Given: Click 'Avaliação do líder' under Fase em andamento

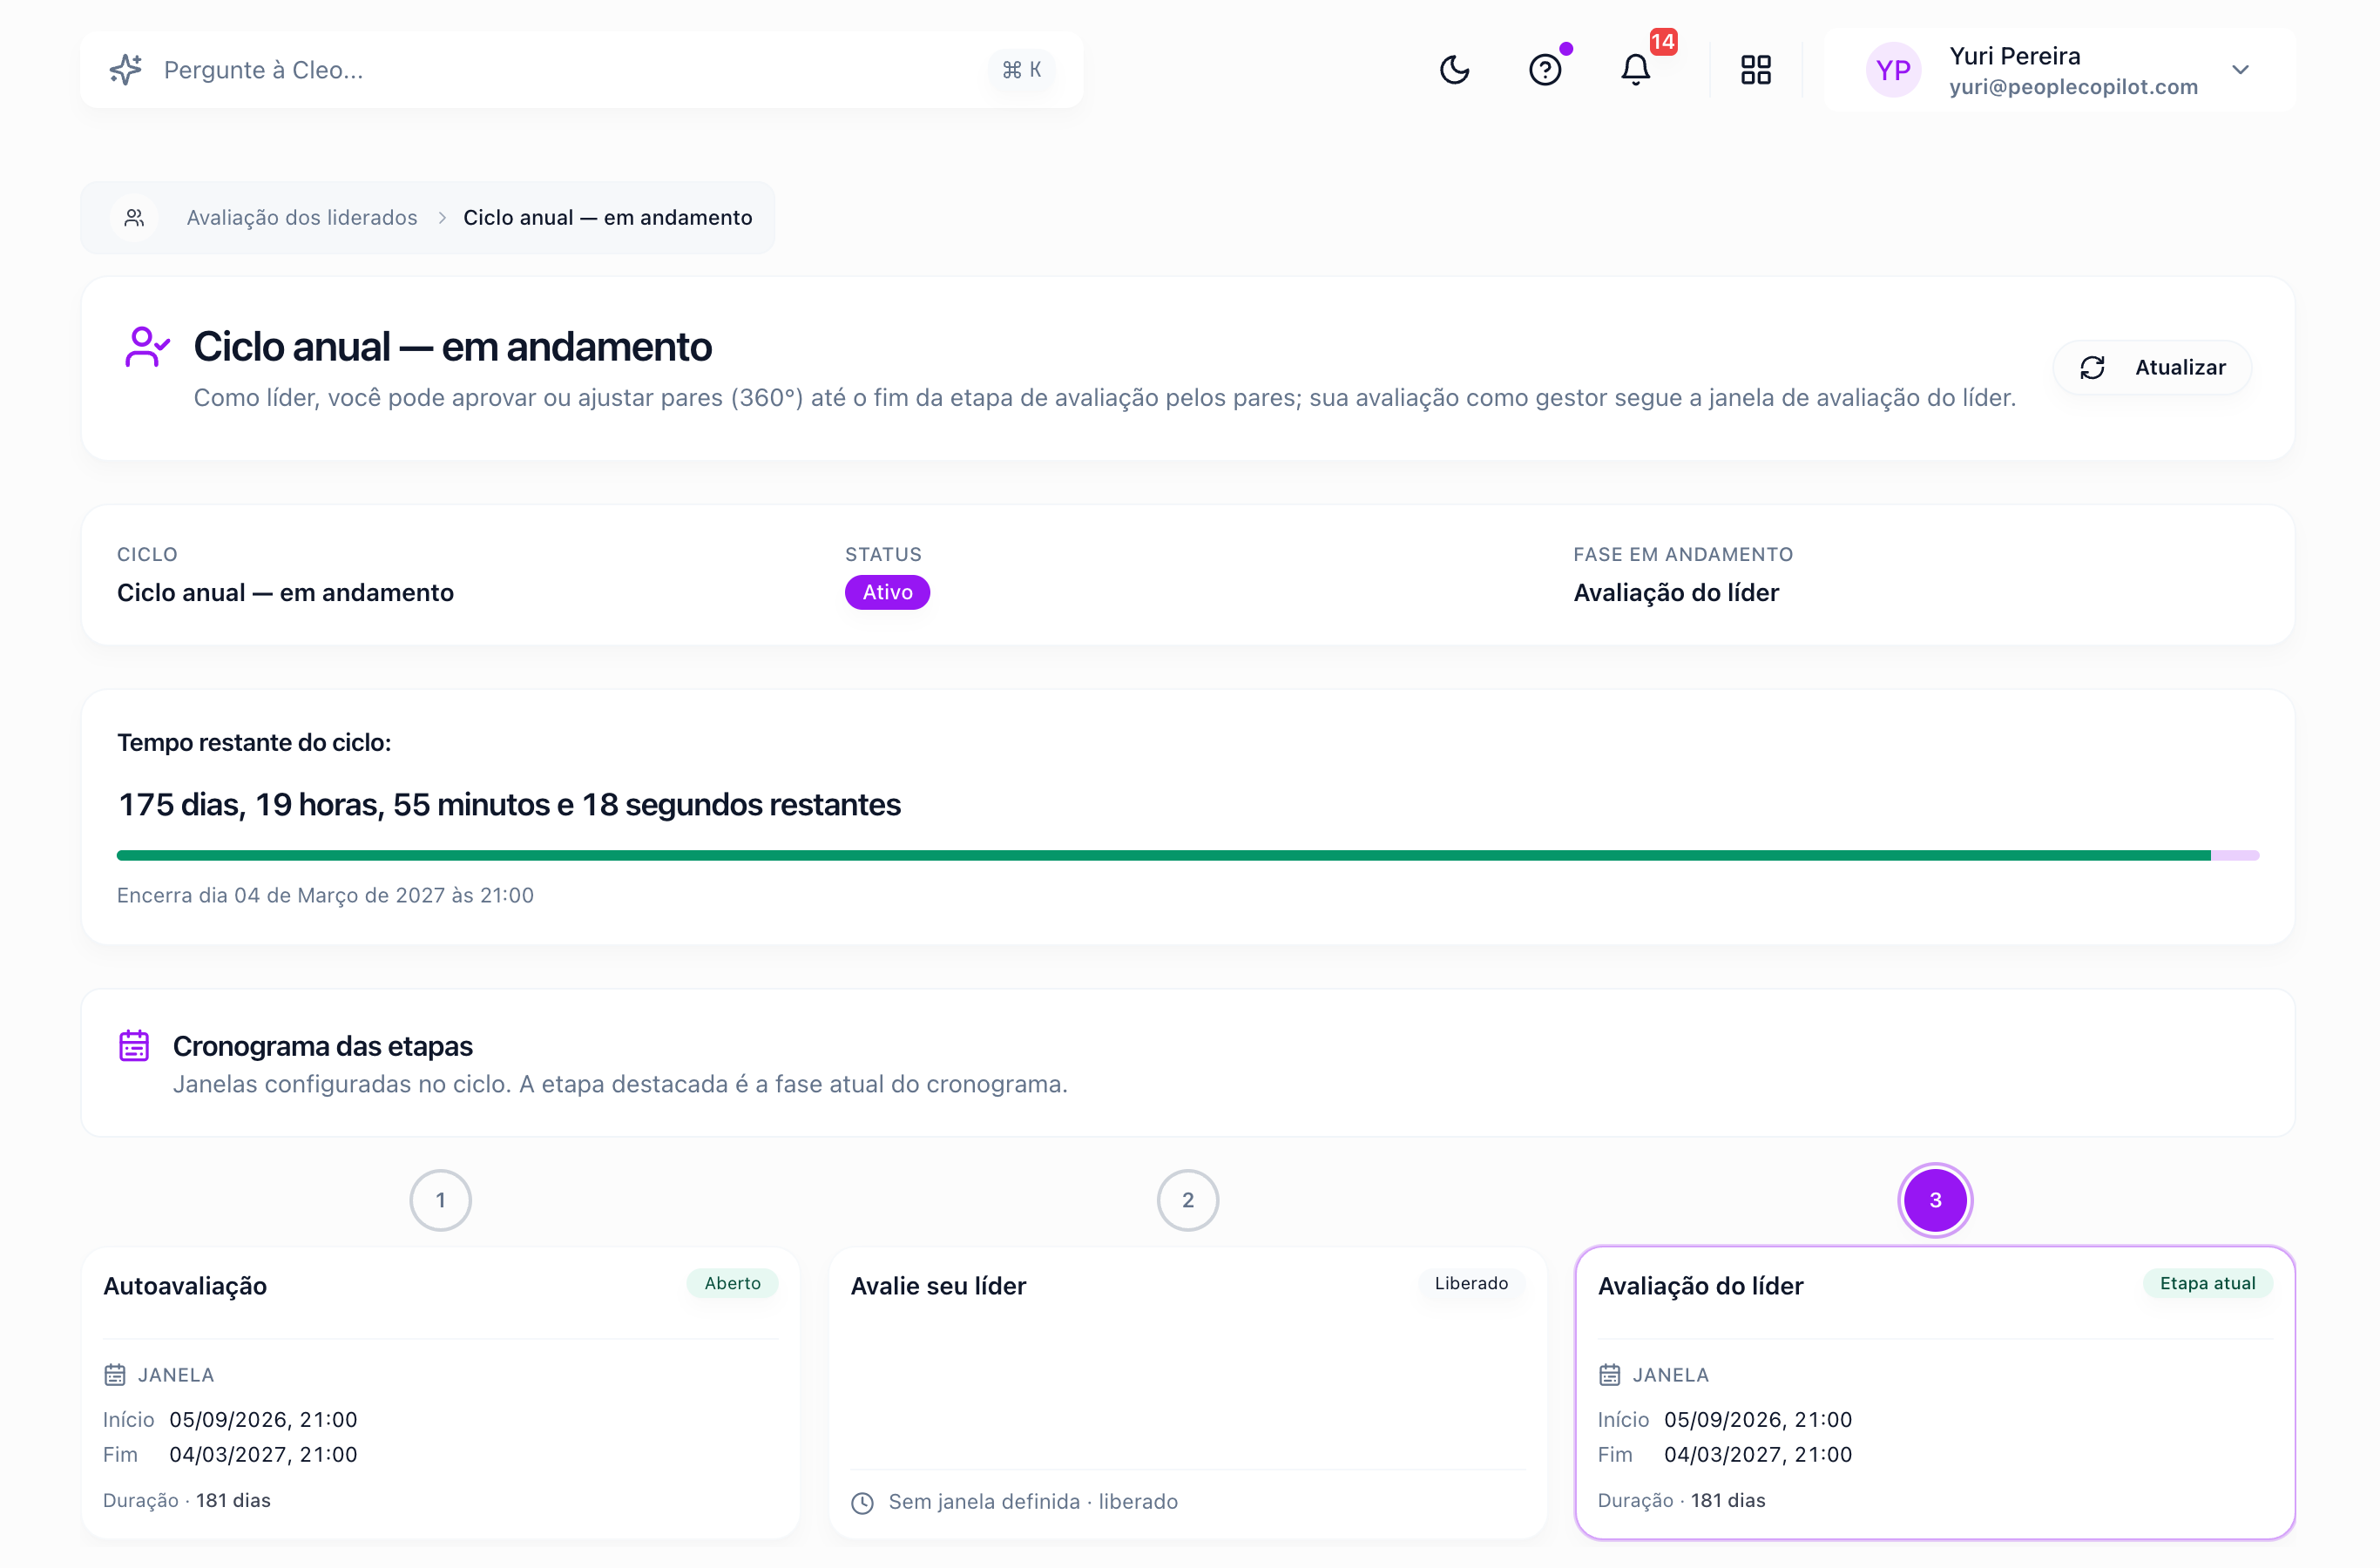Looking at the screenshot, I should click(1676, 593).
